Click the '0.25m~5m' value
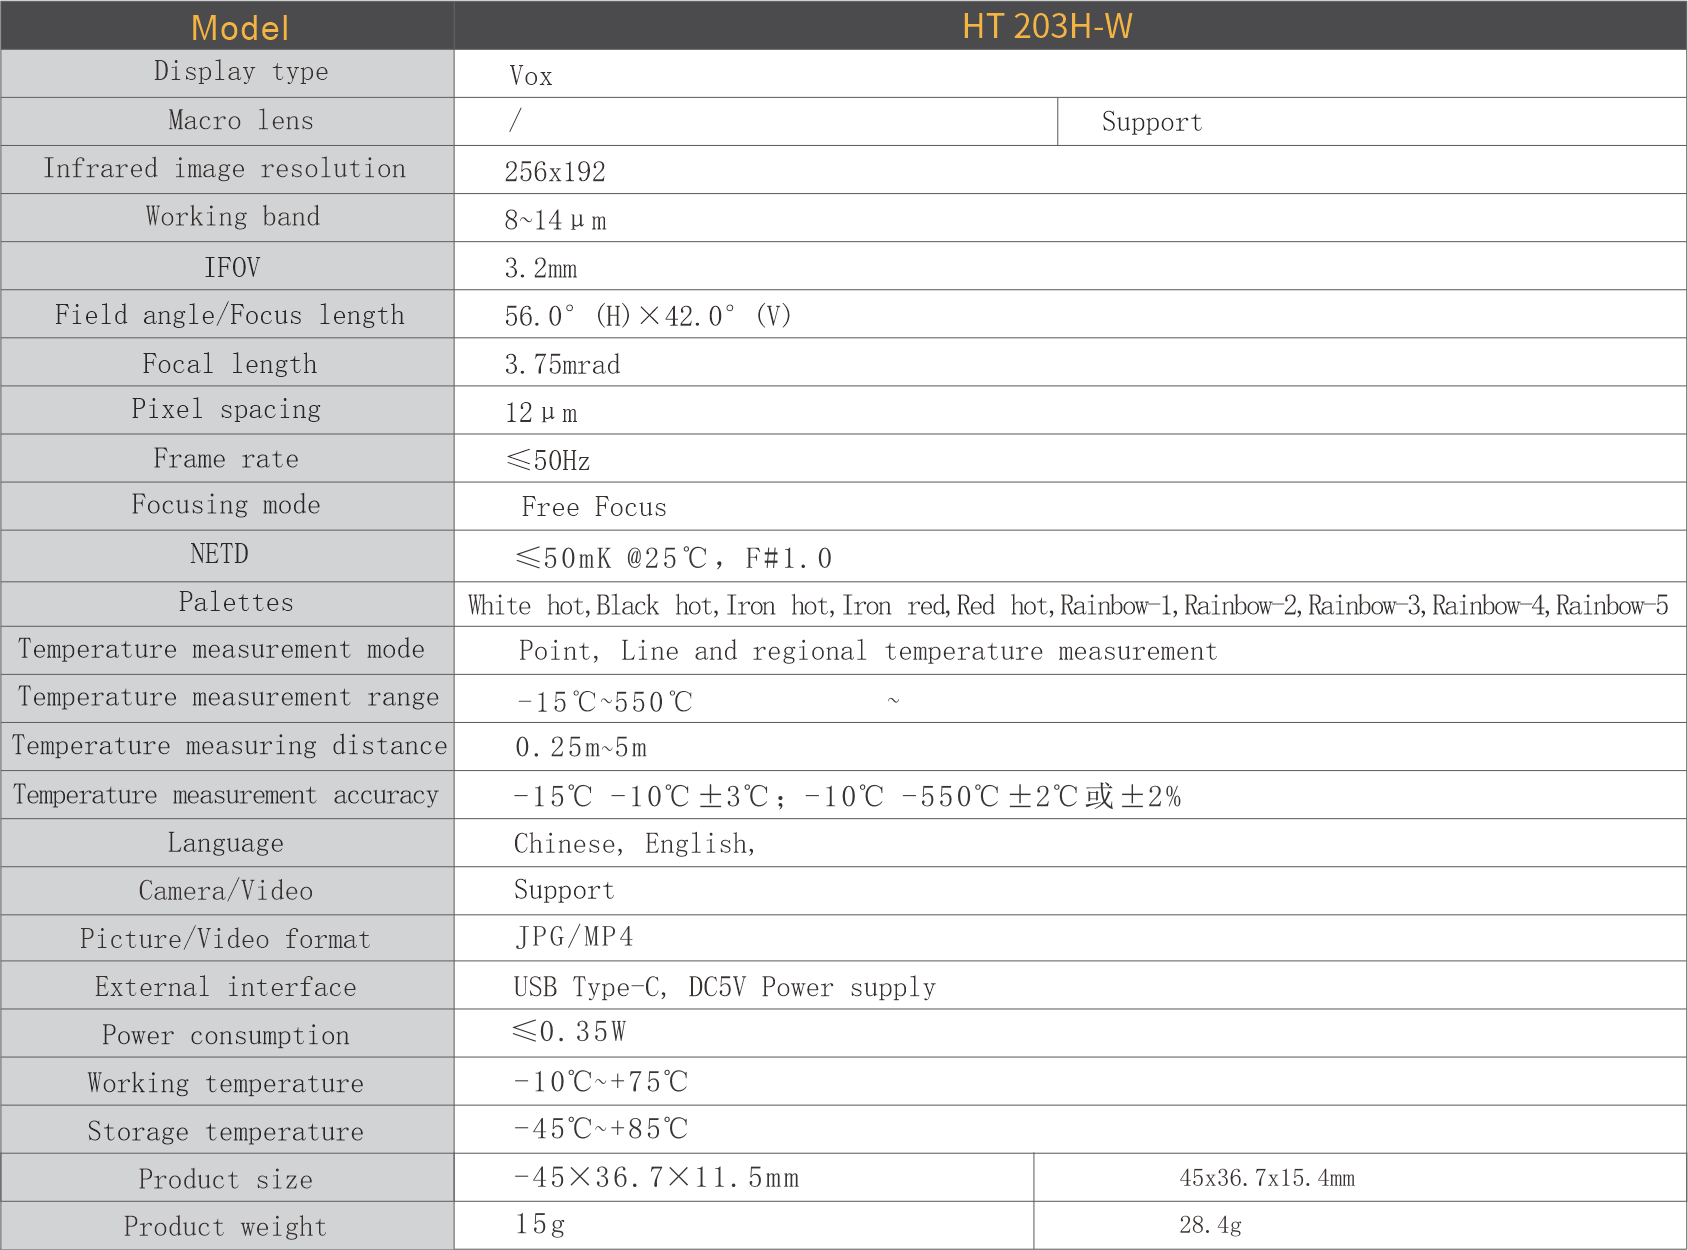This screenshot has height=1250, width=1688. point(581,748)
